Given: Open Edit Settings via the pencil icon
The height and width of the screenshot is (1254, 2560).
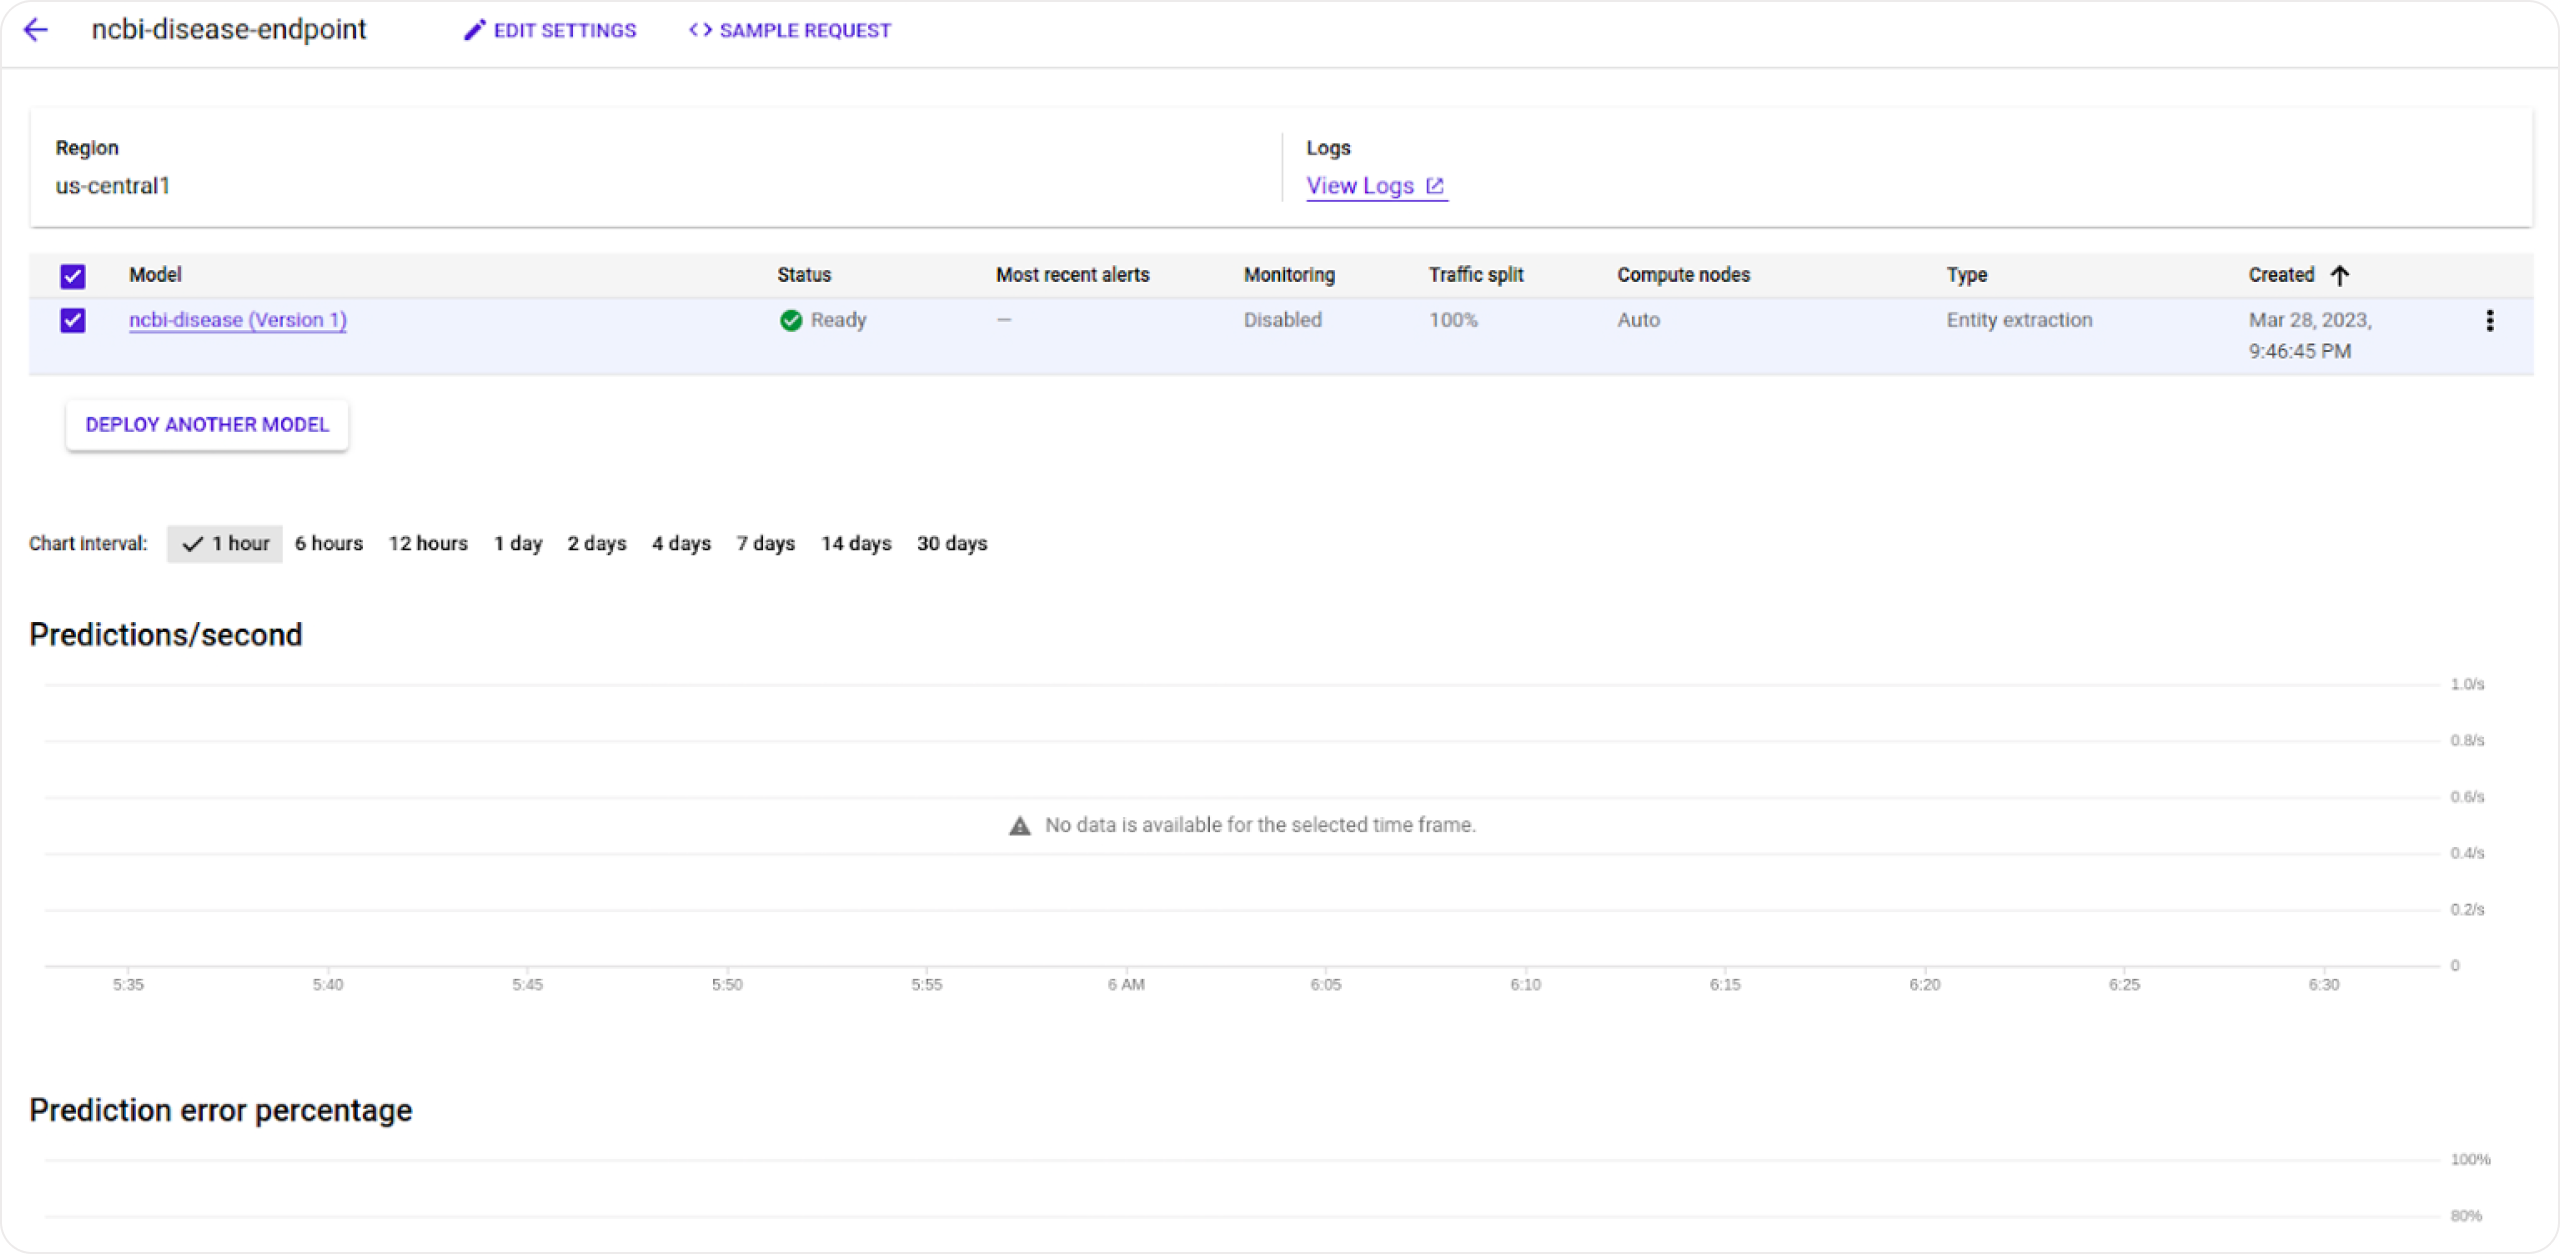Looking at the screenshot, I should pyautogui.click(x=473, y=29).
